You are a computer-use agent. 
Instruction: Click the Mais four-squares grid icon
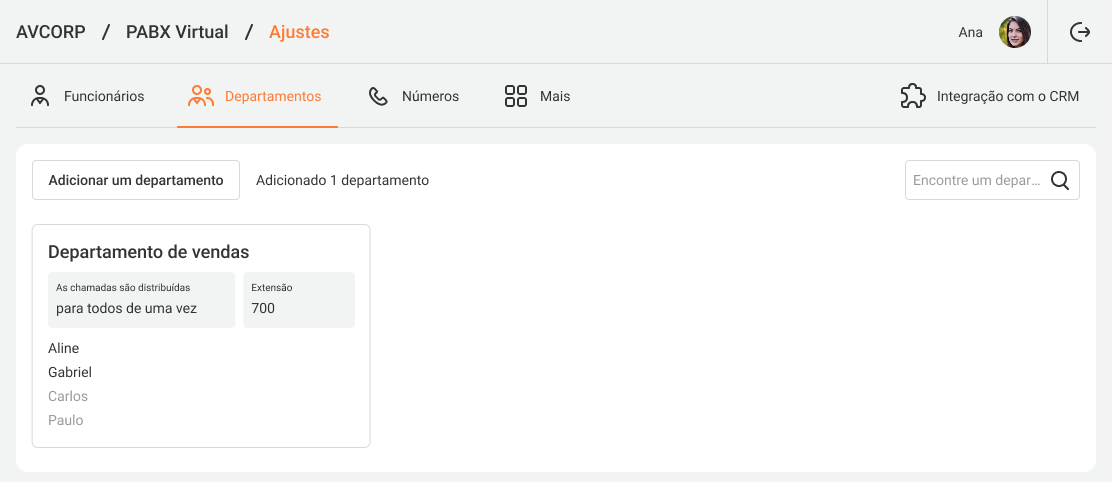(x=516, y=96)
